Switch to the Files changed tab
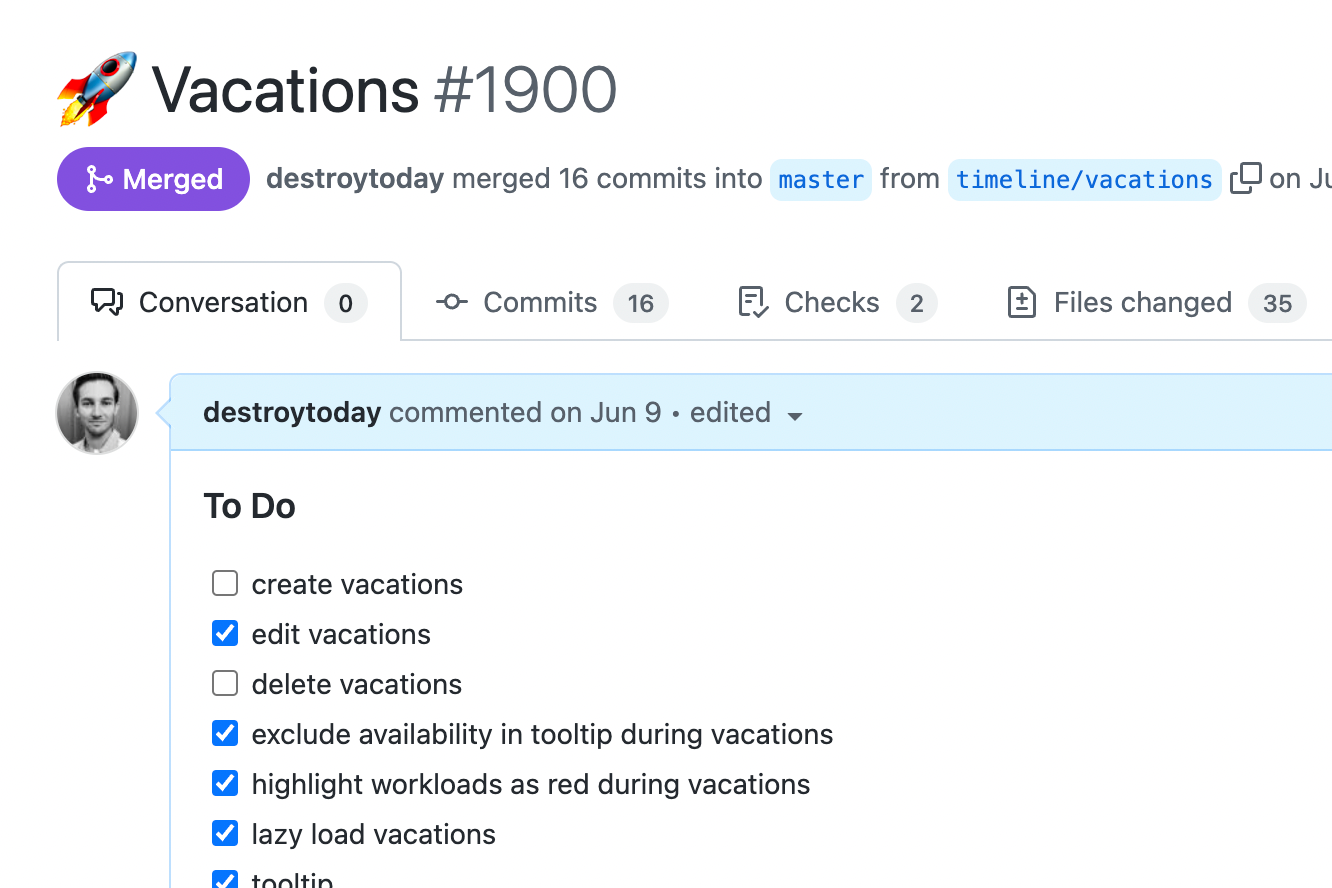Image resolution: width=1332 pixels, height=888 pixels. pyautogui.click(x=1156, y=302)
